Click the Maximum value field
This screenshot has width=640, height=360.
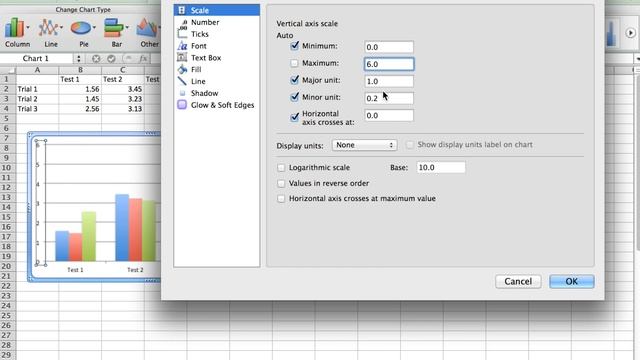389,64
